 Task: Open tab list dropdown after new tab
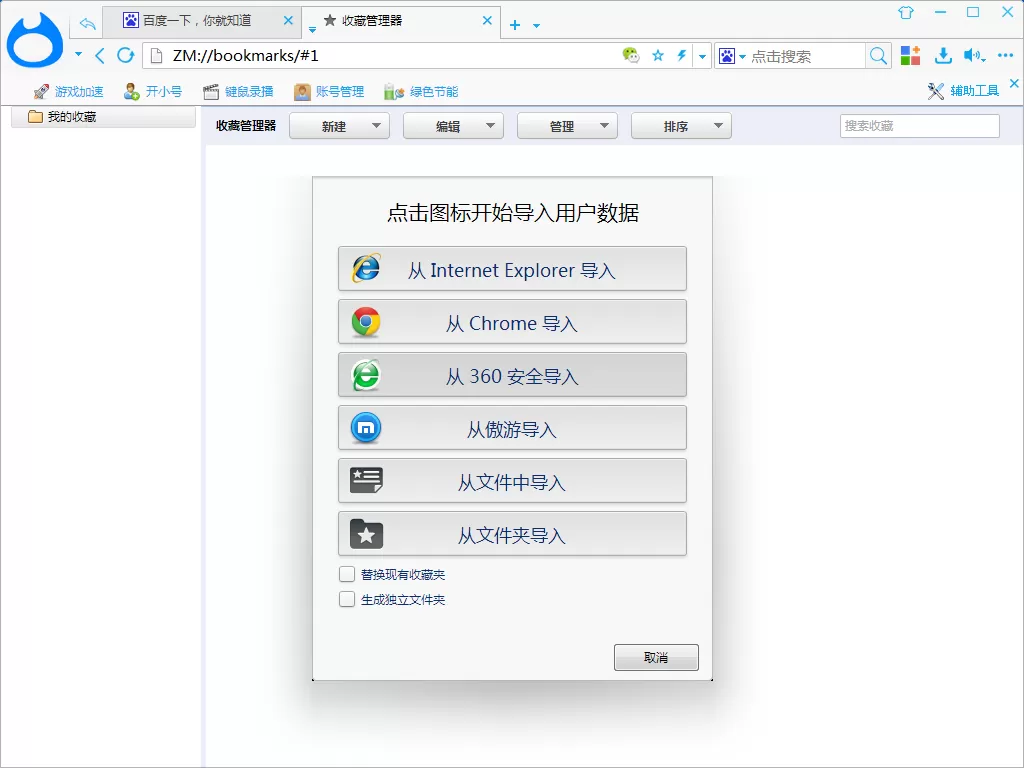point(536,26)
